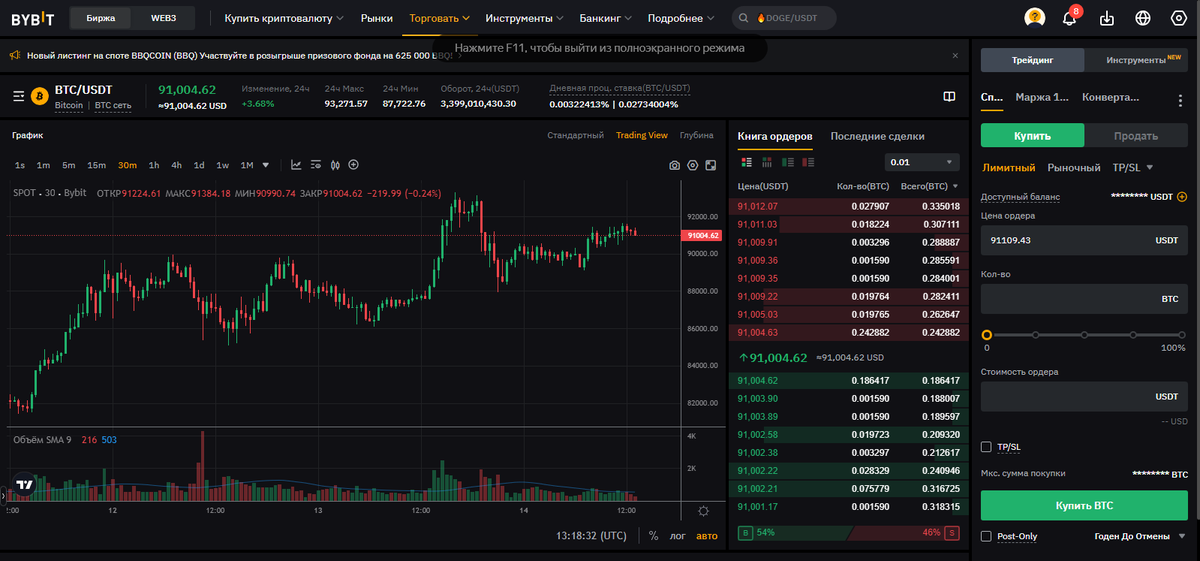Click the Цена ордера input field
This screenshot has height=561, width=1200.
pyautogui.click(x=1084, y=240)
